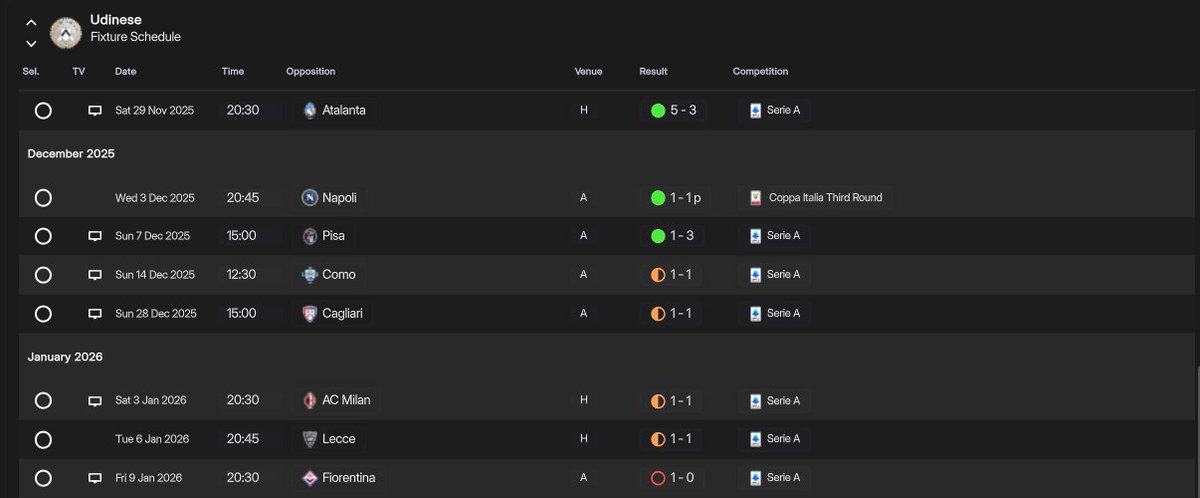The width and height of the screenshot is (1200, 498).
Task: Click the TV column header
Action: pos(79,72)
